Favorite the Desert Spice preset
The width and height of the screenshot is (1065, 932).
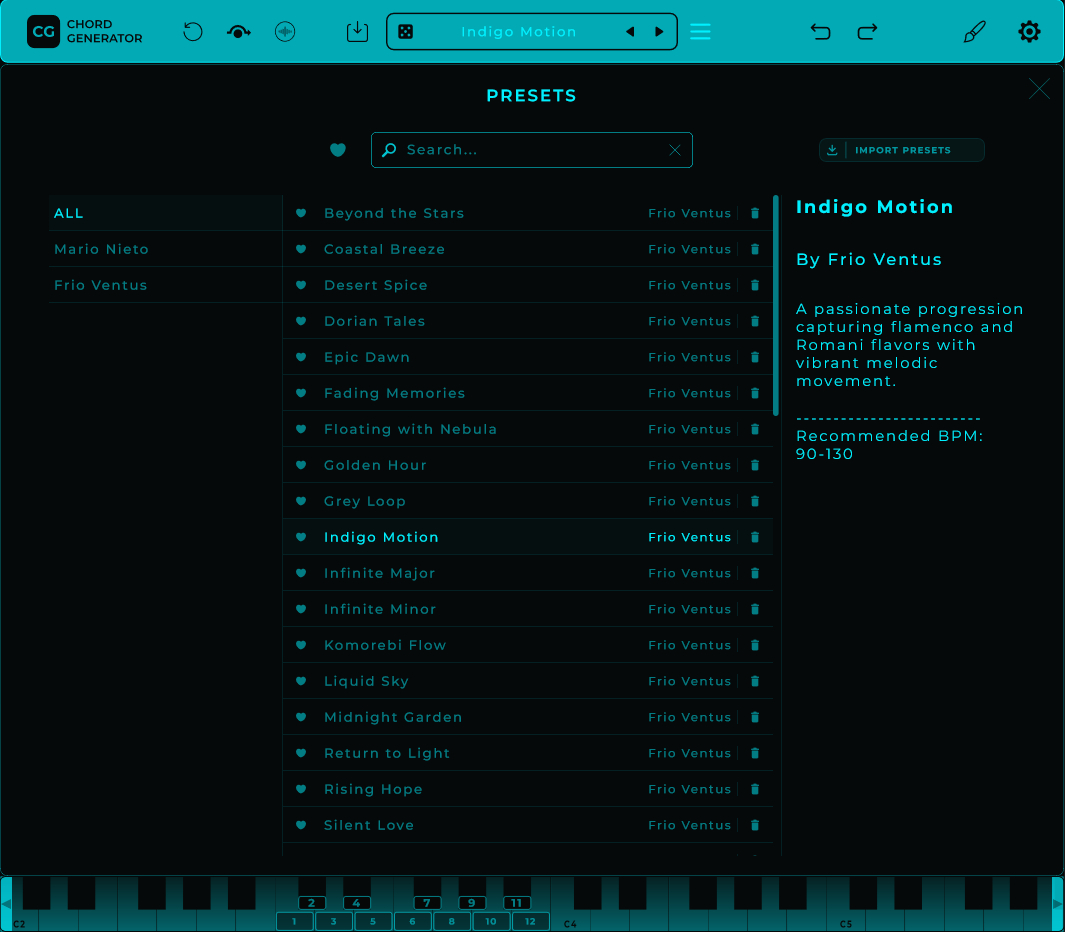coord(301,285)
